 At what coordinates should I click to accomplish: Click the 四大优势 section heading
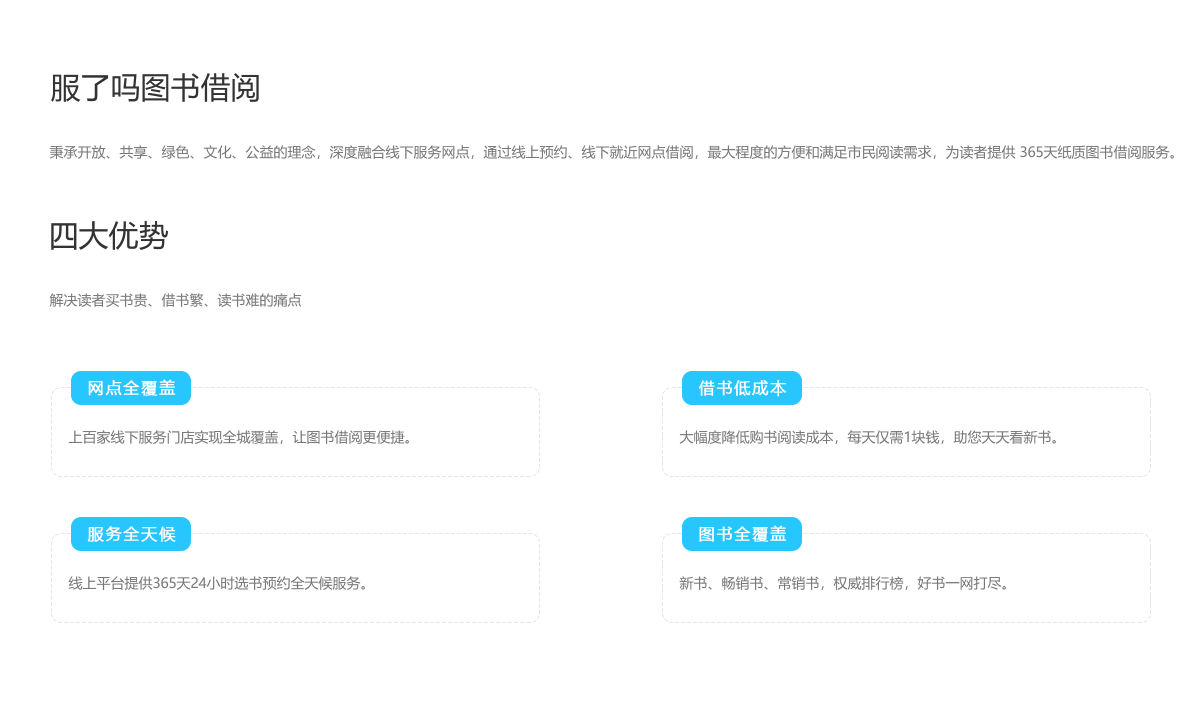click(x=108, y=236)
